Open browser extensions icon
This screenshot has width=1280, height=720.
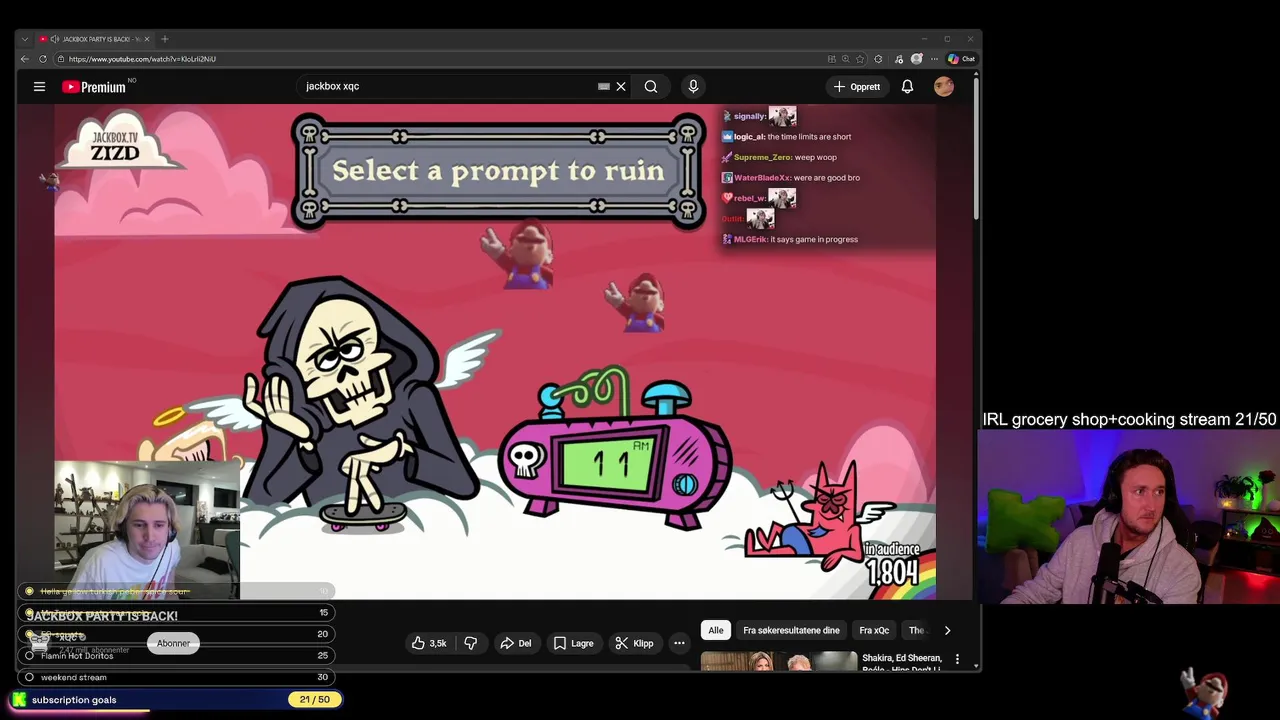878,59
